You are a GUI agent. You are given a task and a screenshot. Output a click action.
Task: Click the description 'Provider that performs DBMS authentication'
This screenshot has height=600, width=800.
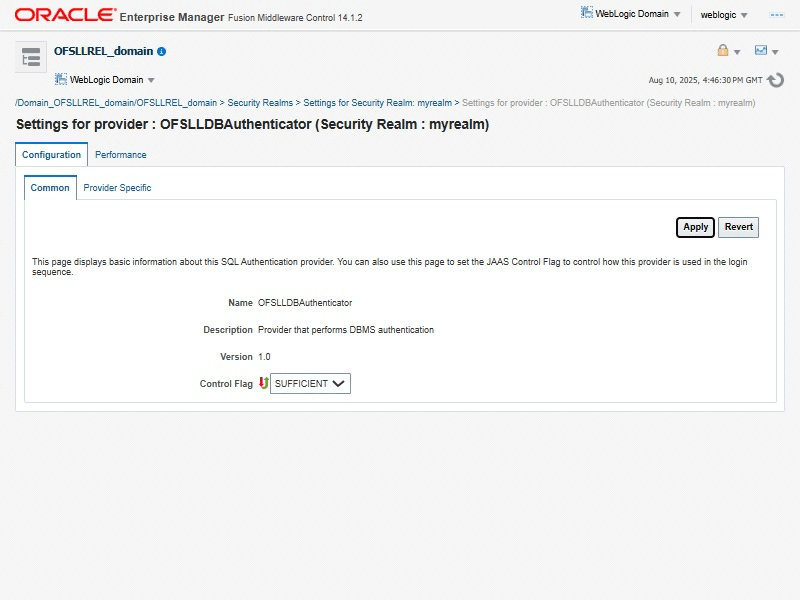click(x=346, y=330)
